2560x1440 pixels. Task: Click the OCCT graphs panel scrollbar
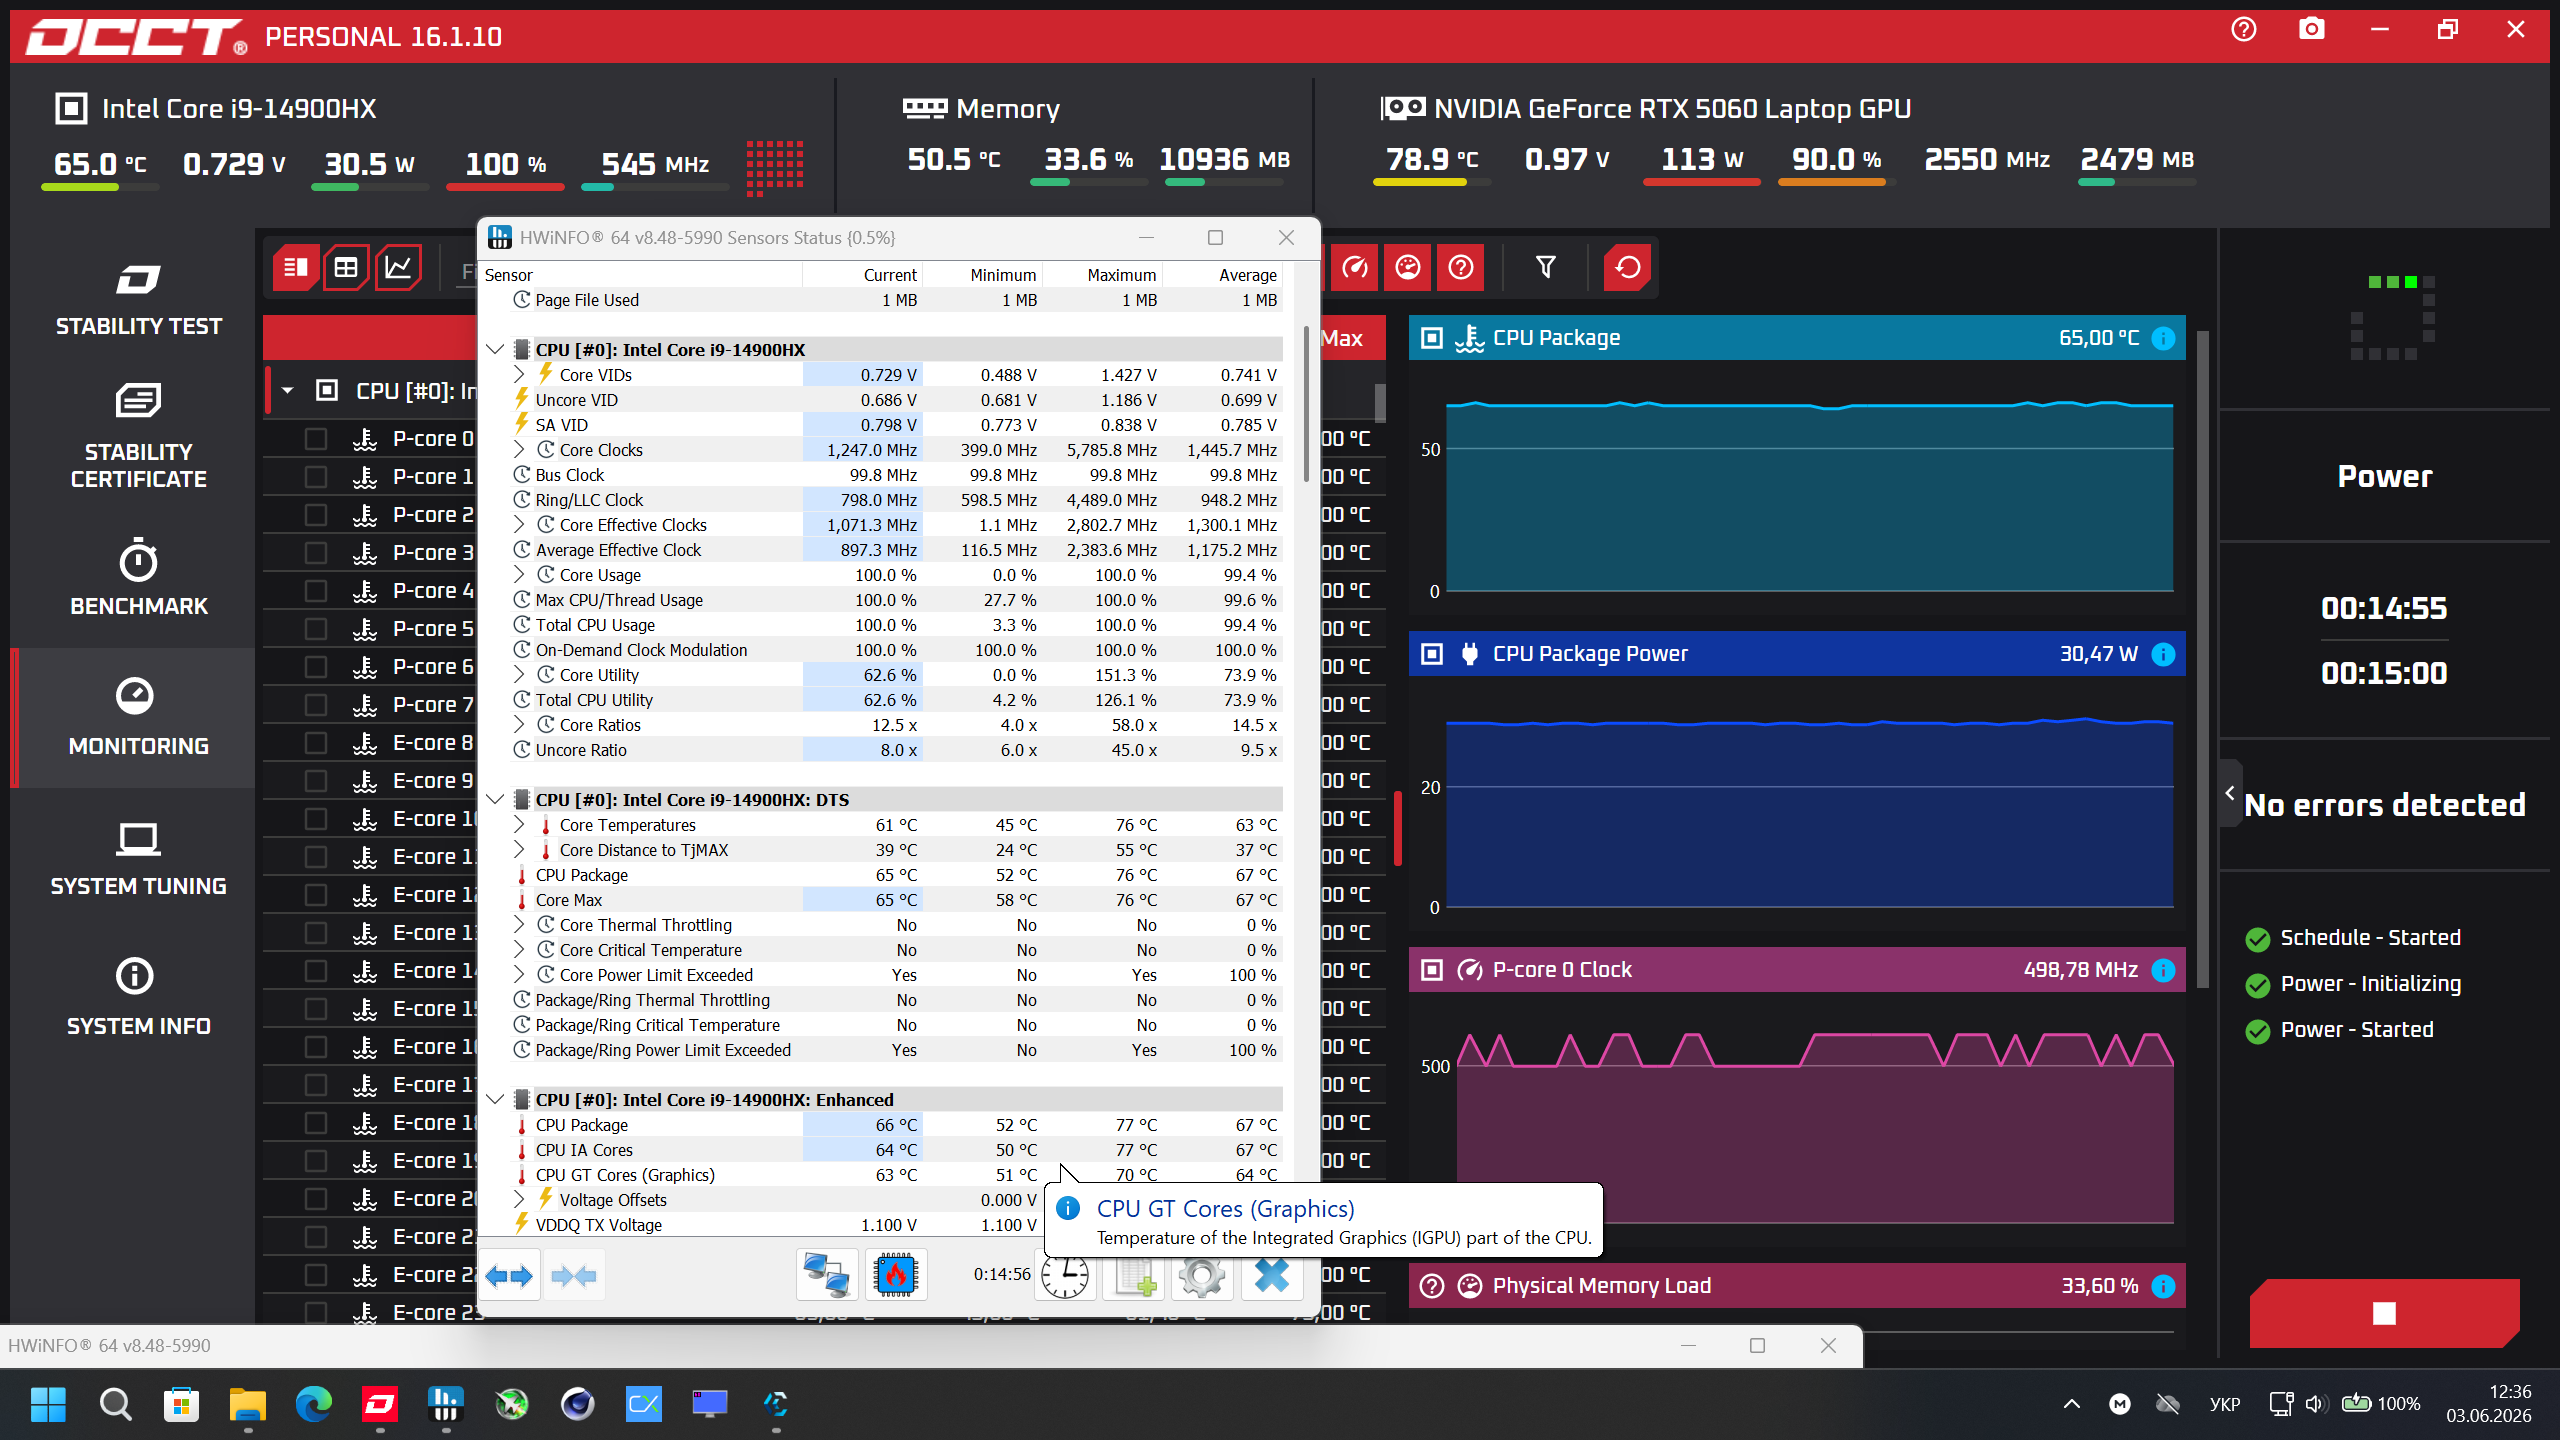pyautogui.click(x=2202, y=660)
